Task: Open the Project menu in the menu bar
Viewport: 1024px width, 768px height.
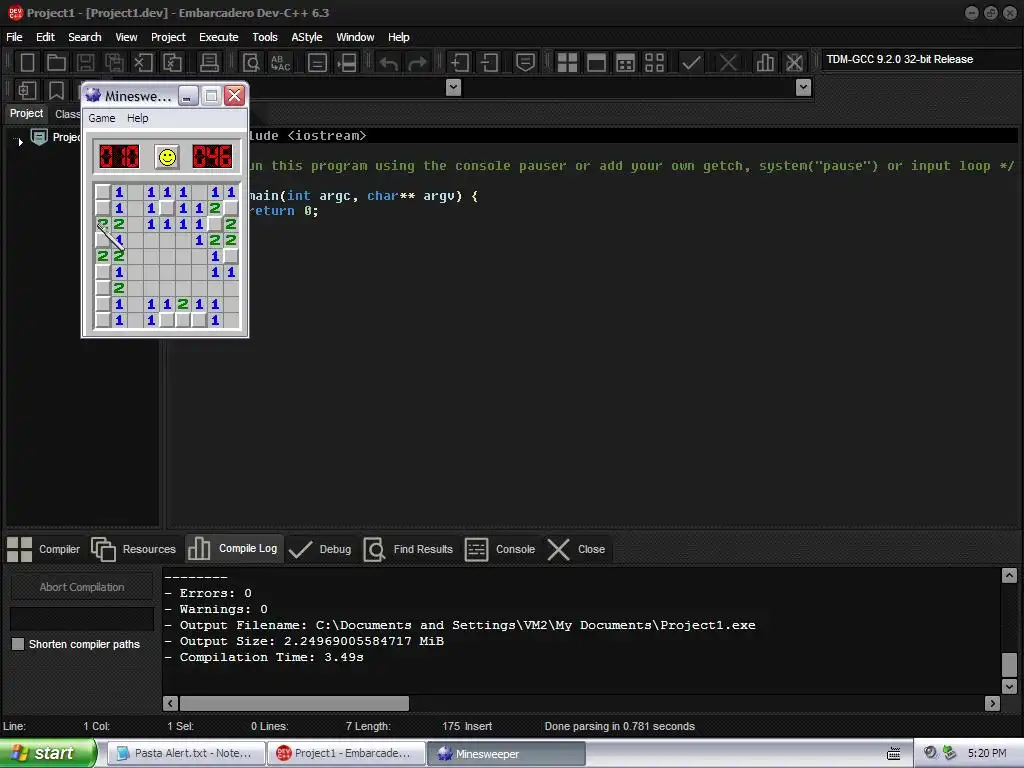Action: 168,37
